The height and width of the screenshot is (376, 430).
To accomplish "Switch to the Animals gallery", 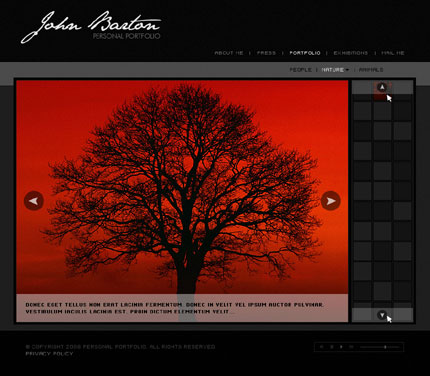I will tap(371, 70).
